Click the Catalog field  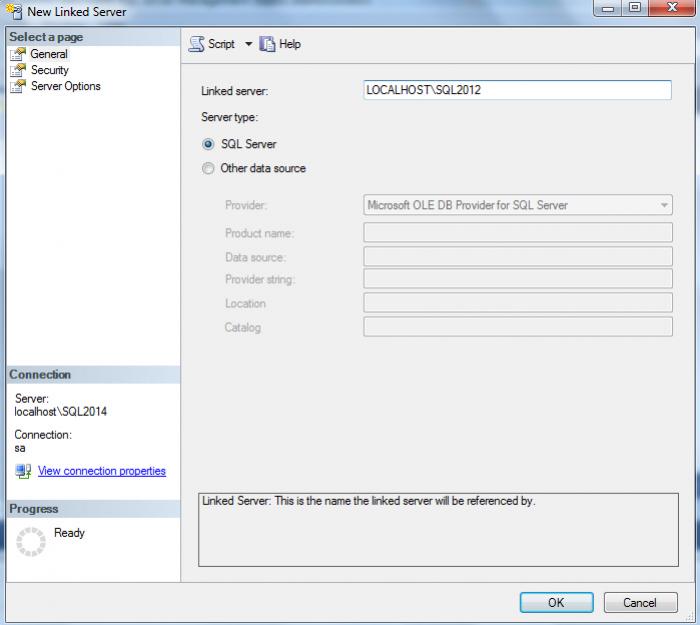(518, 327)
